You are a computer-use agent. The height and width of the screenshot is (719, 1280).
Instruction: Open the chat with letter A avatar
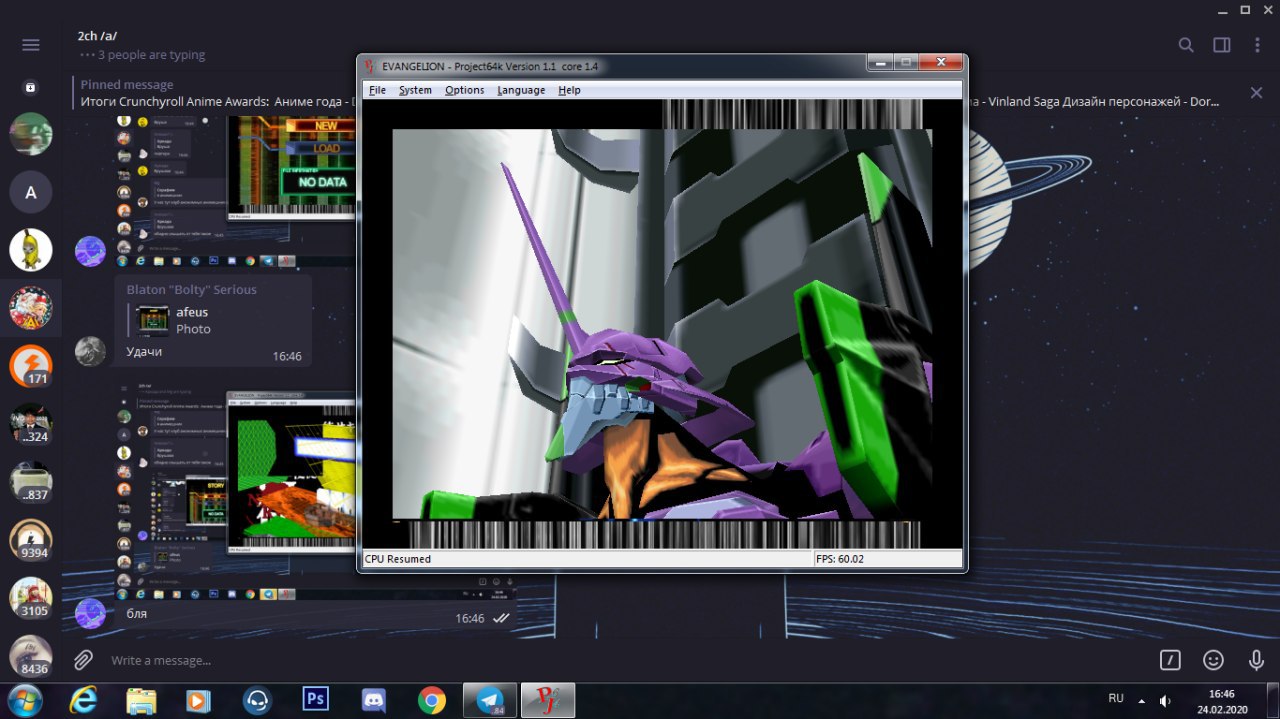point(31,192)
